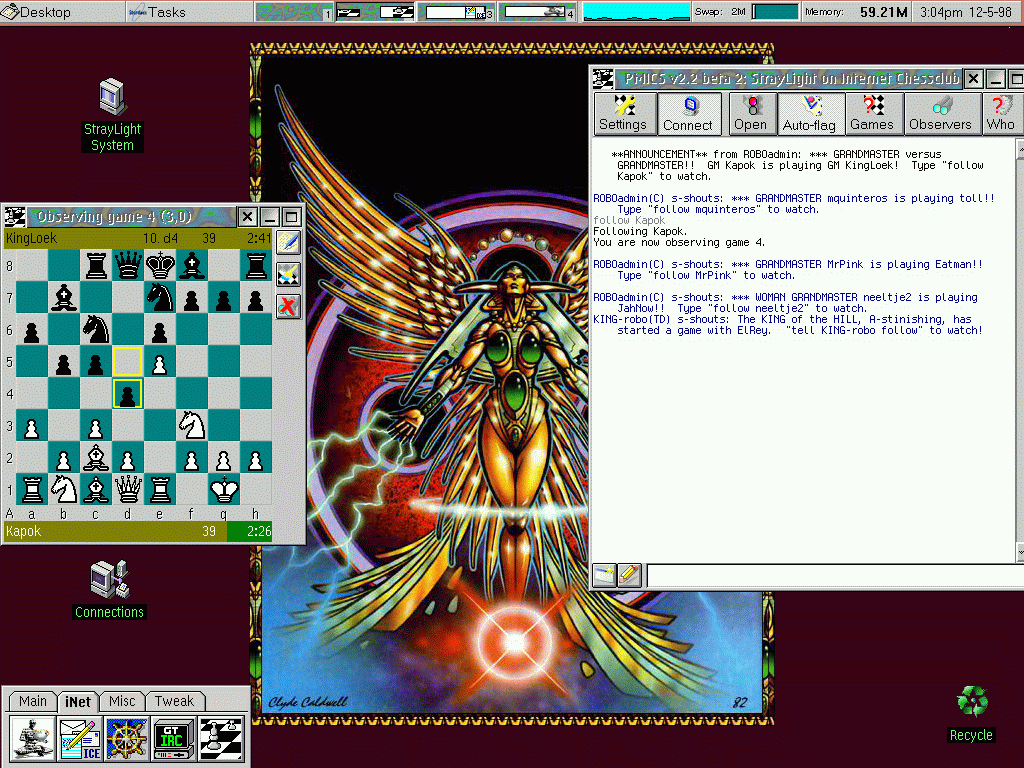Select the iNet tab
This screenshot has height=768, width=1024.
(78, 701)
